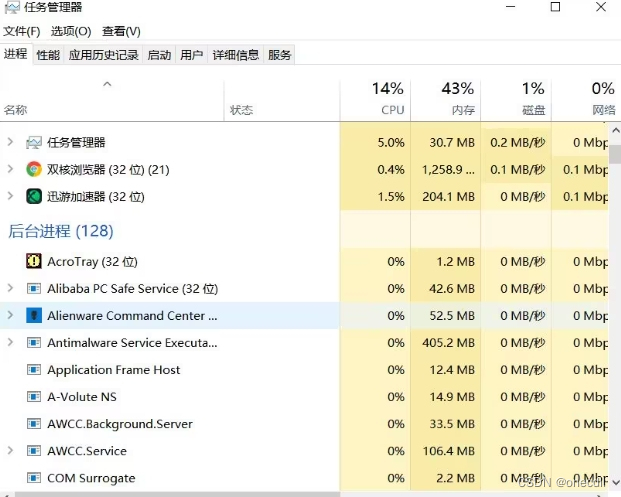Expand the 迅游加速器 process group
The width and height of the screenshot is (621, 497).
click(x=11, y=196)
